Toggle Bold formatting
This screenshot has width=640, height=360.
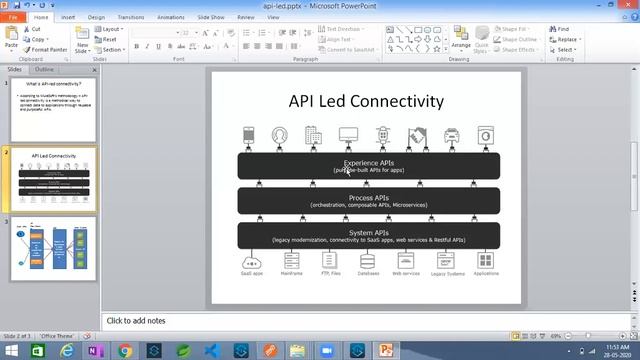(x=137, y=47)
